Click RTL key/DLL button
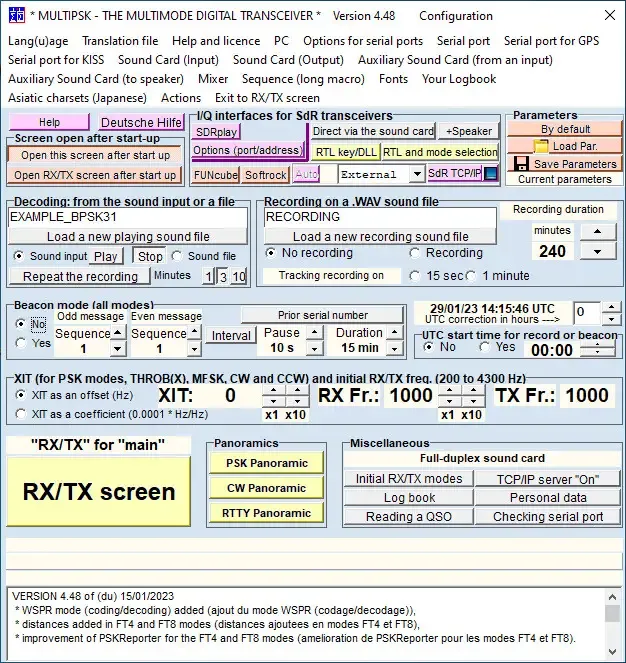The image size is (626, 663). [x=346, y=152]
